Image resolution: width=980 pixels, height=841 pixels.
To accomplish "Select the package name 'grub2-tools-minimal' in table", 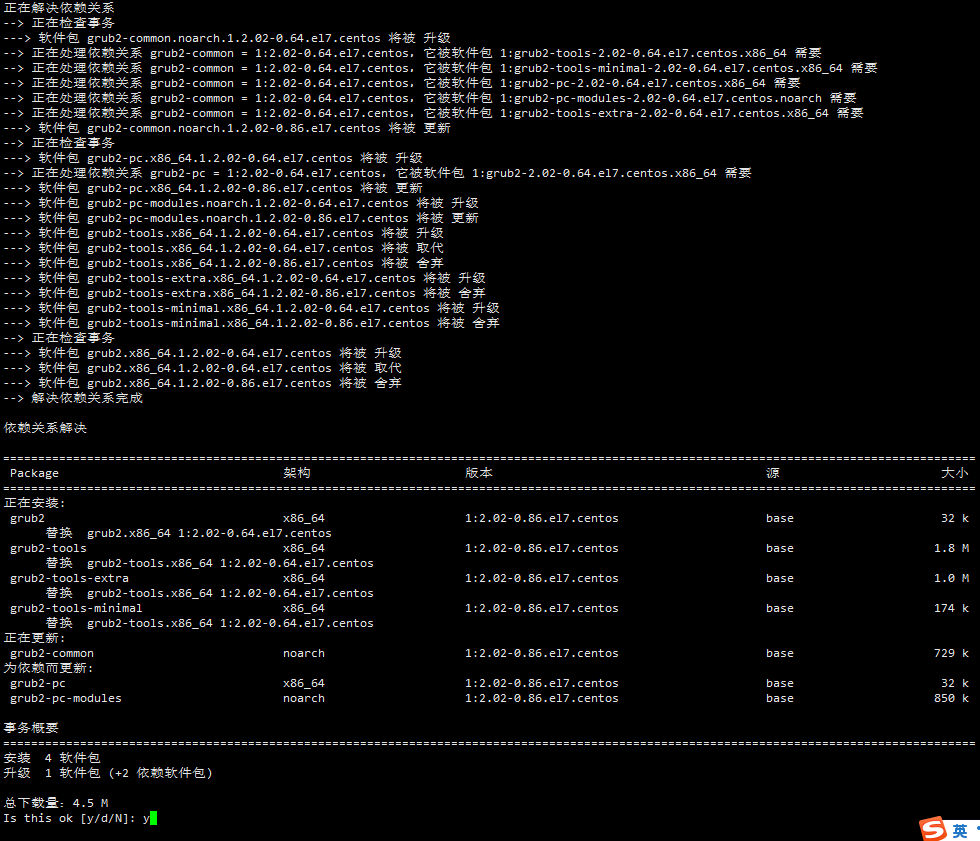I will [x=76, y=608].
